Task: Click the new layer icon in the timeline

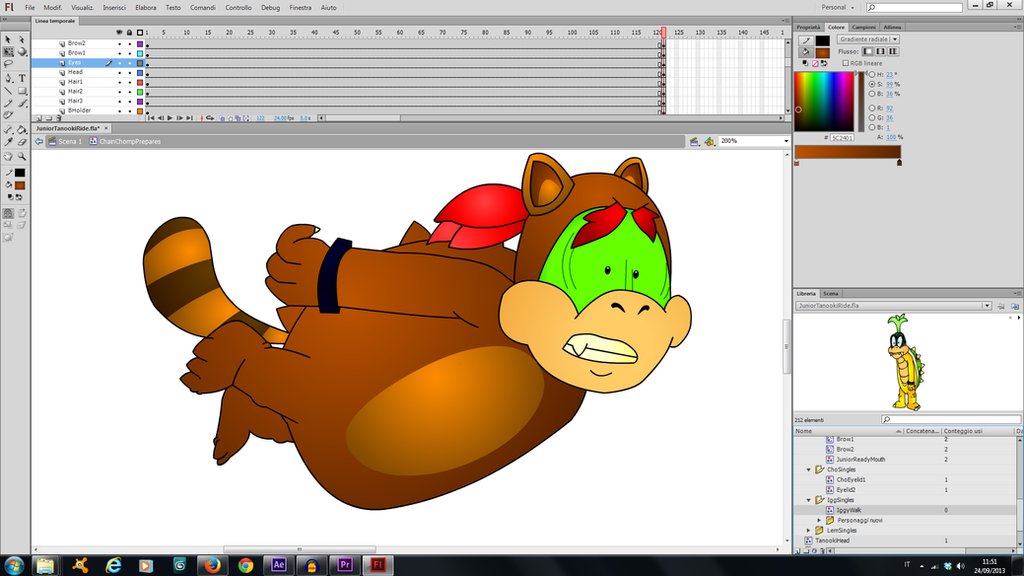Action: [x=39, y=119]
